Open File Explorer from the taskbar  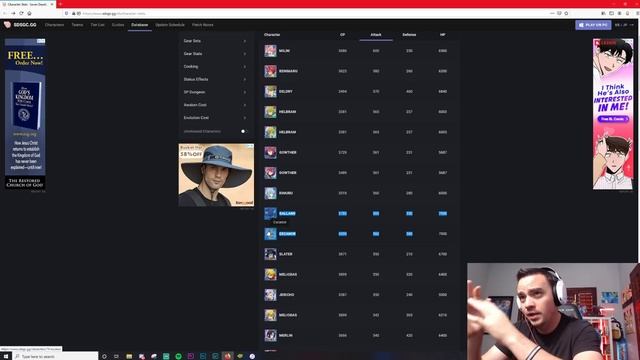[129, 356]
